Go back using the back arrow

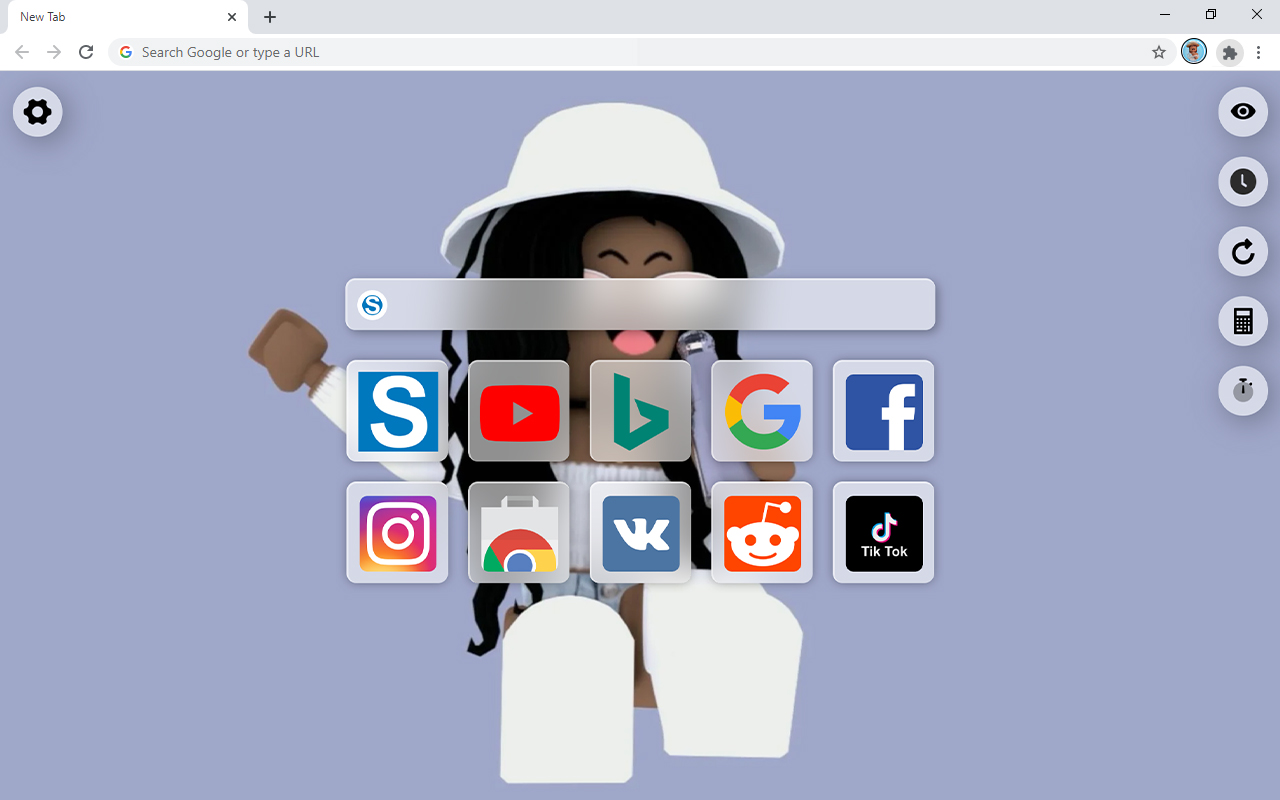[x=22, y=52]
